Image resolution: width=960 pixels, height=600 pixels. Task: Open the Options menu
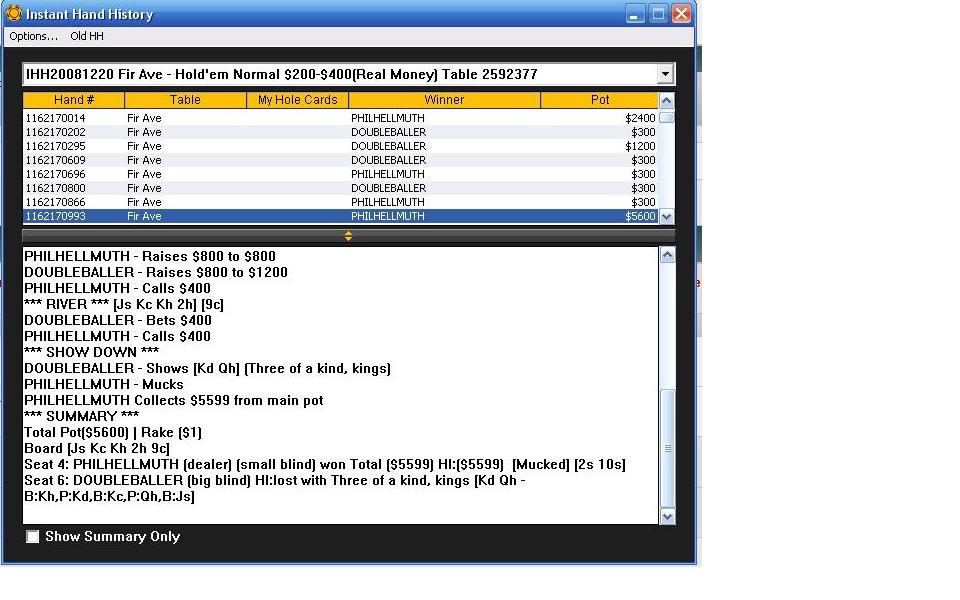click(34, 36)
